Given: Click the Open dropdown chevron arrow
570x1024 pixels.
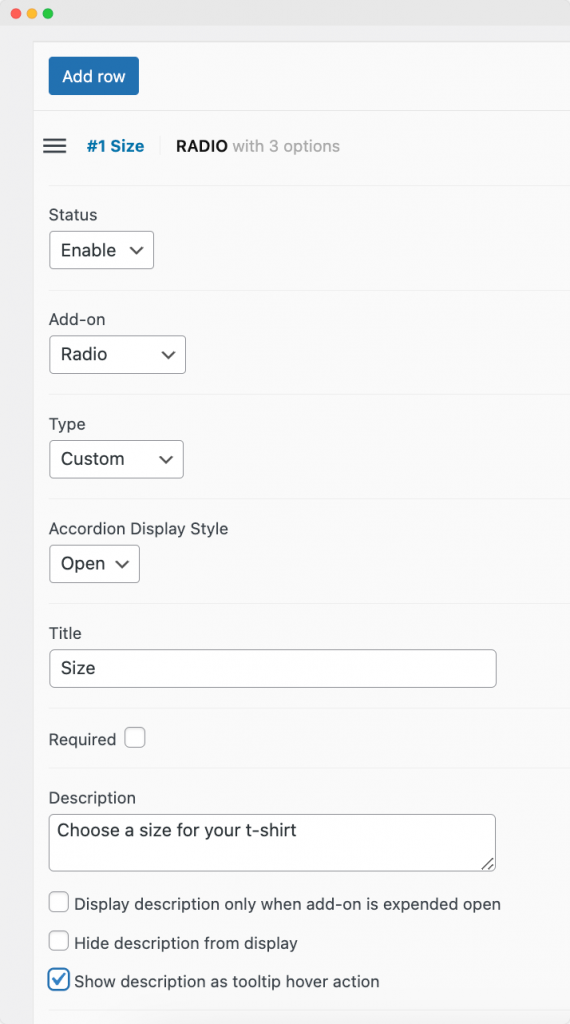Looking at the screenshot, I should click(x=122, y=564).
